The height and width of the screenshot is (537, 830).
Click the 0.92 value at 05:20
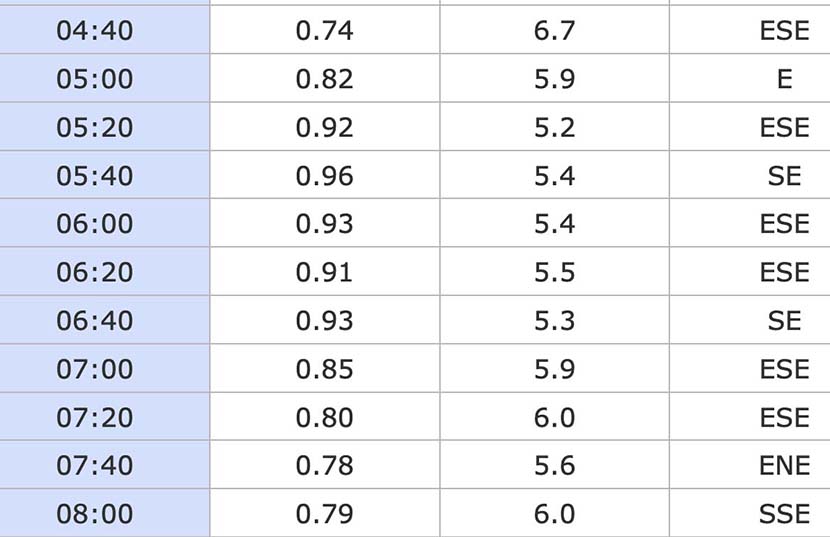pyautogui.click(x=324, y=127)
